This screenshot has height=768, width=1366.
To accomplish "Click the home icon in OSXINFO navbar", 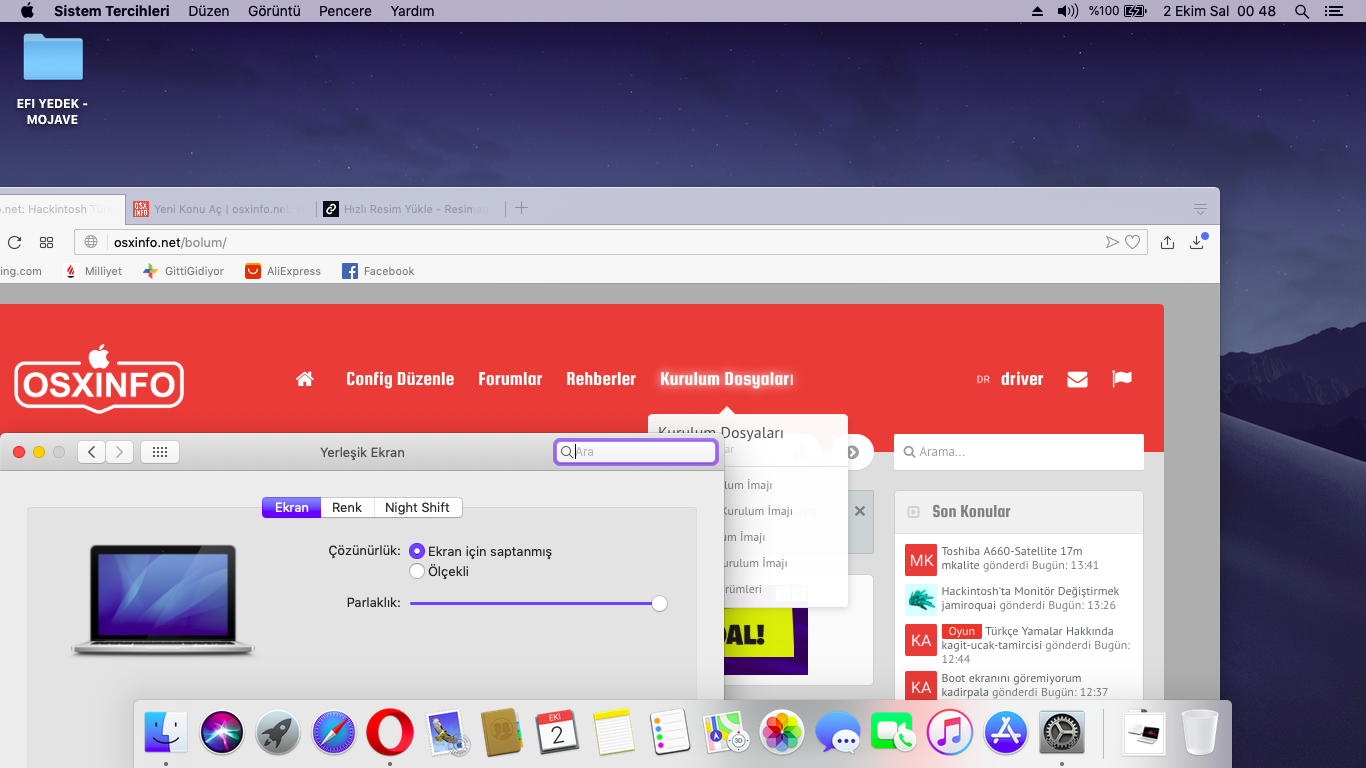I will [305, 379].
